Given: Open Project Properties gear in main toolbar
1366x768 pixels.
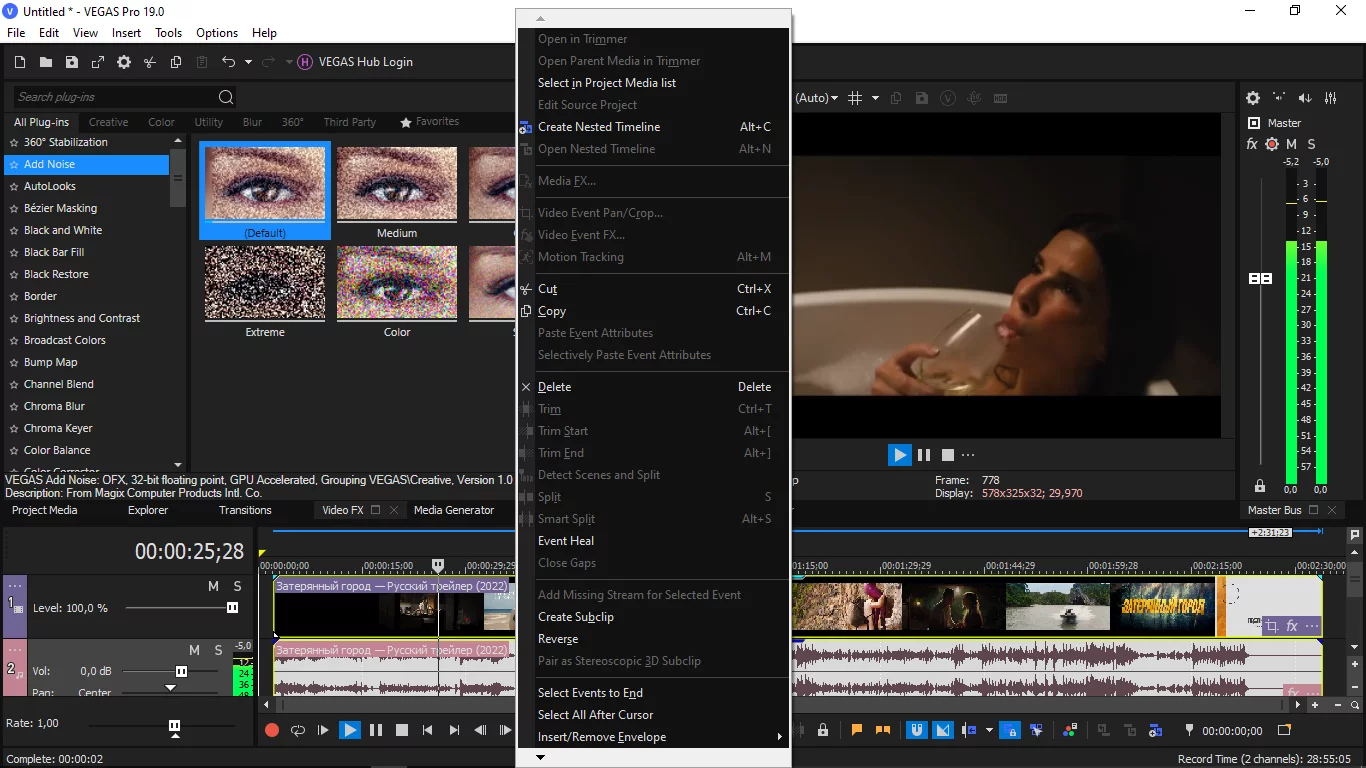Looking at the screenshot, I should click(124, 62).
